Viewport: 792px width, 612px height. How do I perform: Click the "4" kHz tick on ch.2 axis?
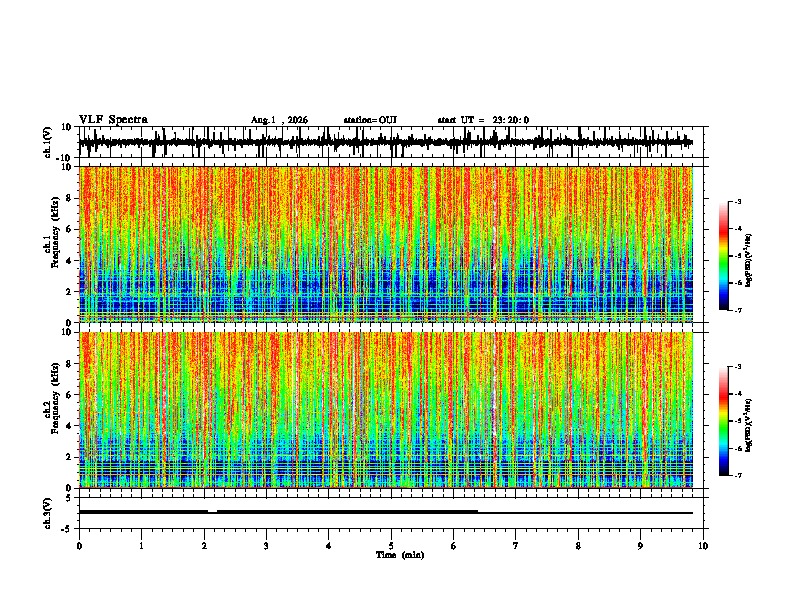[x=70, y=426]
